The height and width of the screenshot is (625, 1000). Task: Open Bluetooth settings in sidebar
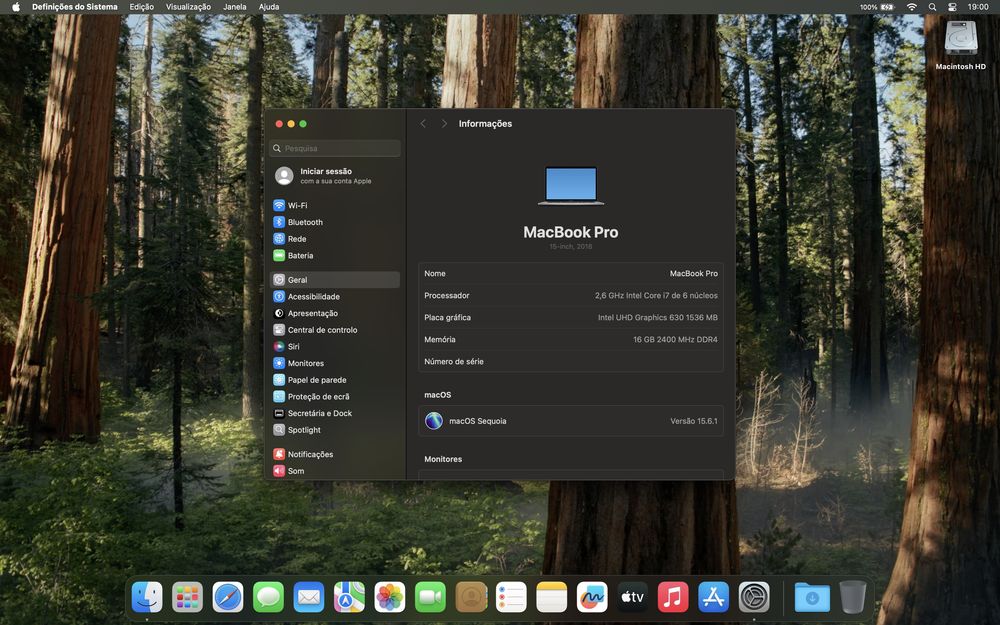click(335, 222)
